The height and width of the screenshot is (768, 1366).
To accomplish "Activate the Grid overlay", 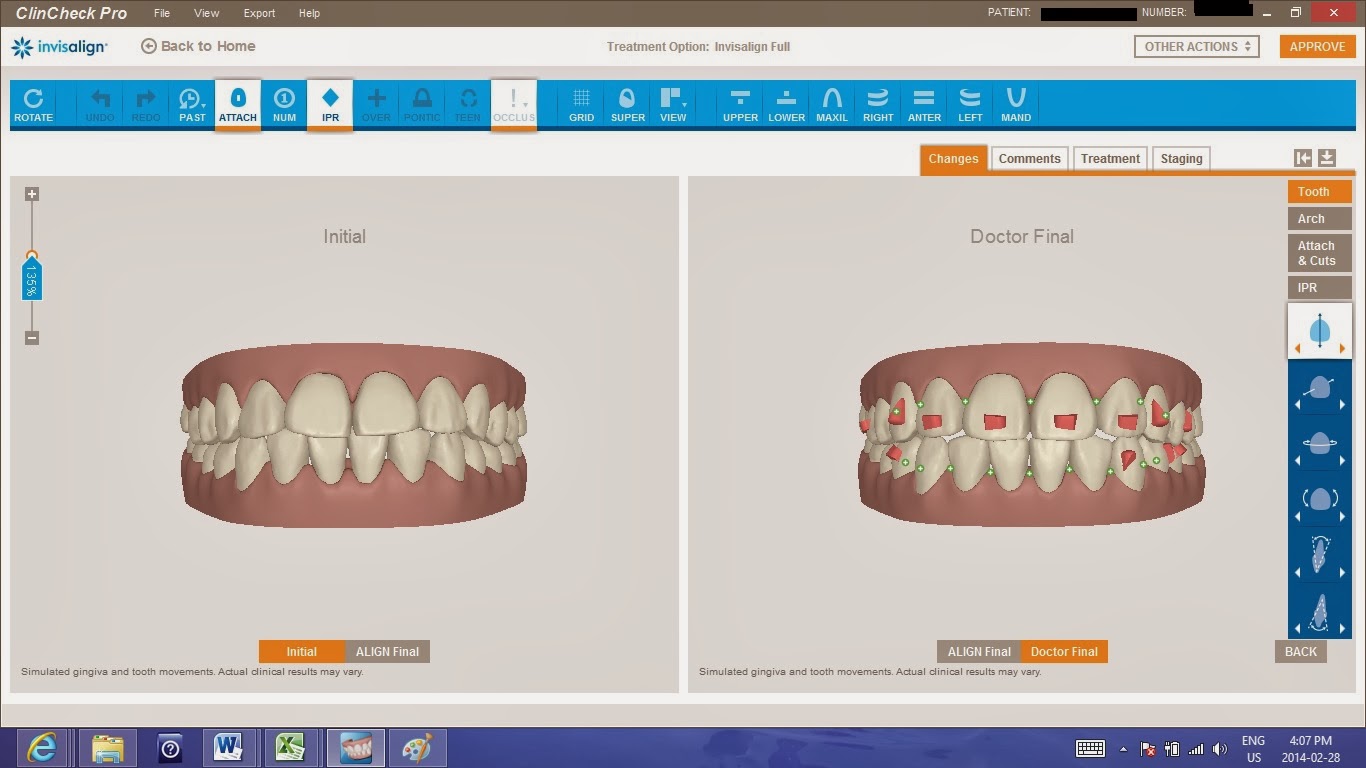I will (581, 105).
